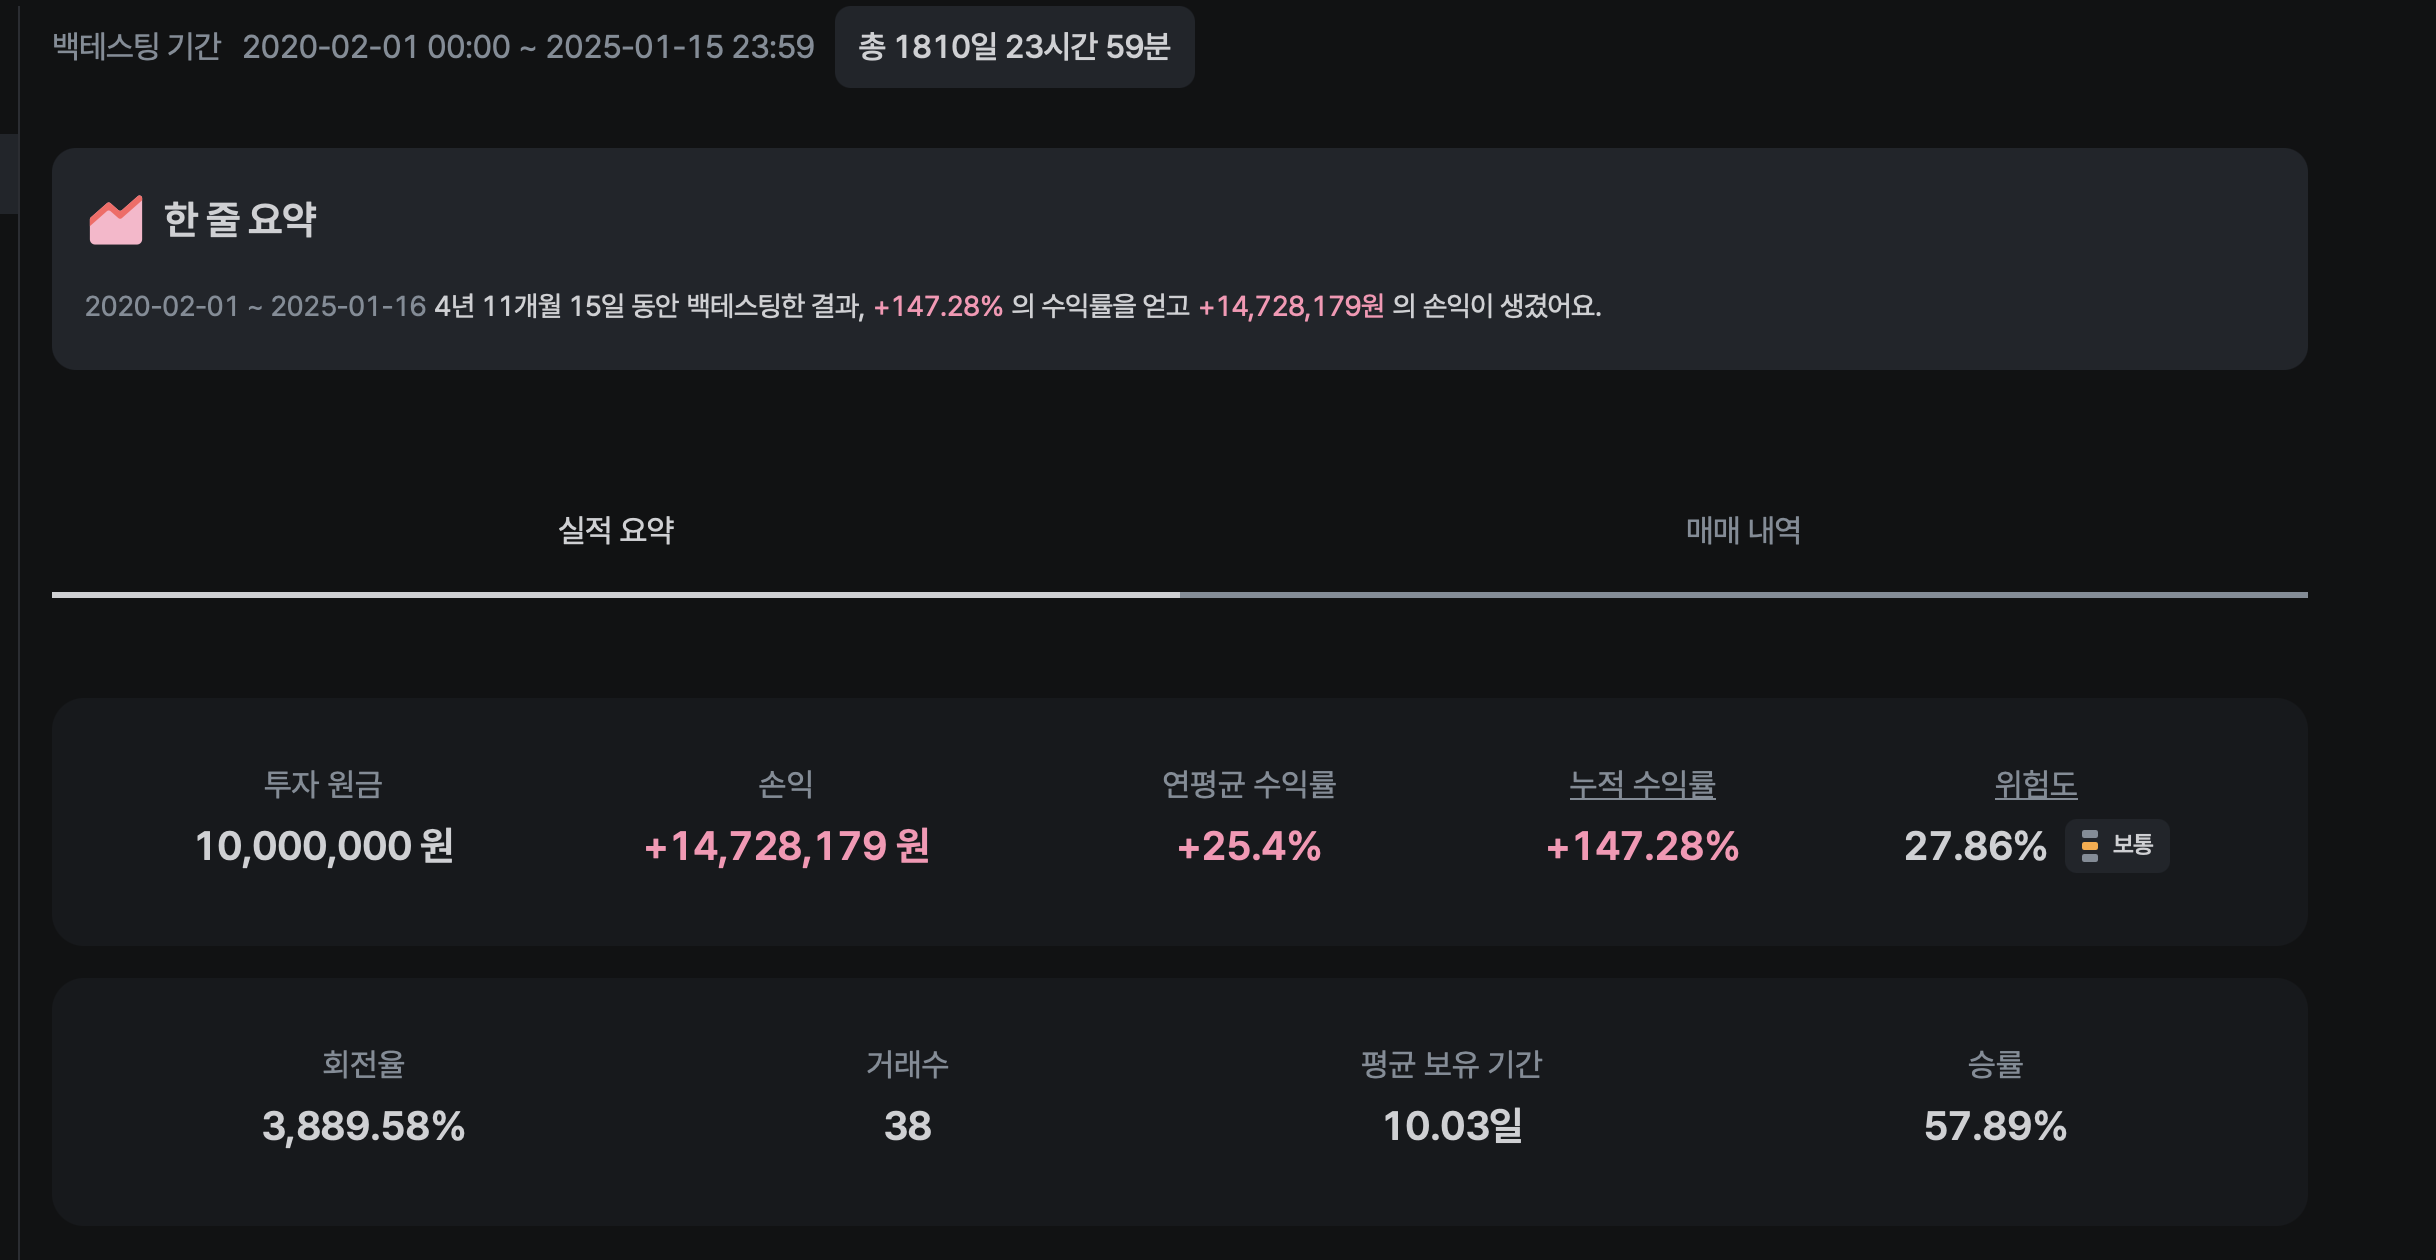Open the underlined 위험도 label
The image size is (2436, 1260).
pyautogui.click(x=2035, y=785)
